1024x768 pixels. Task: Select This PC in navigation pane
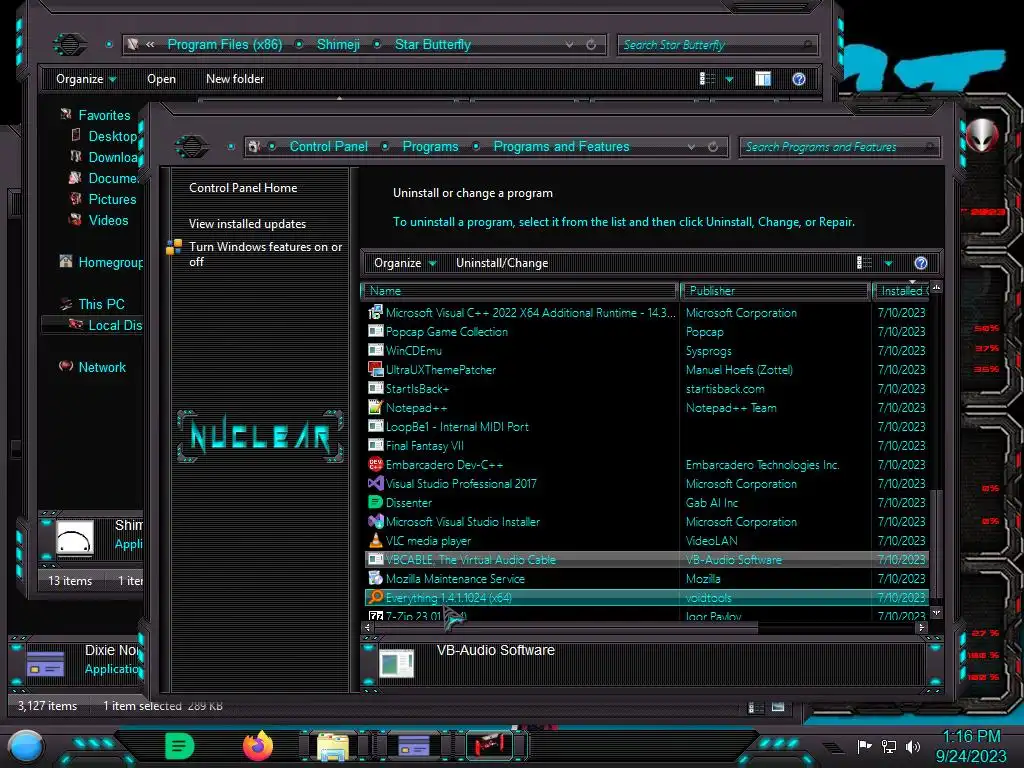[x=101, y=304]
